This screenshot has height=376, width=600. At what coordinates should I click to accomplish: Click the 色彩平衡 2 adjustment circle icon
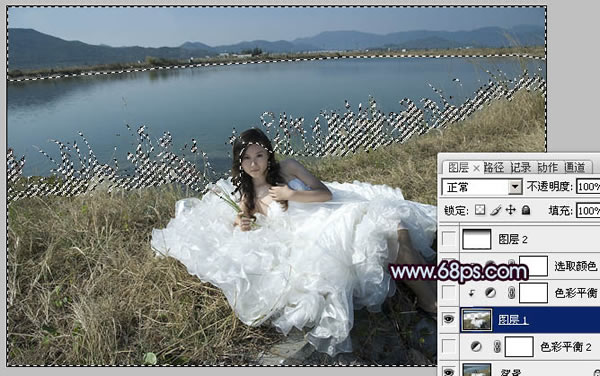pyautogui.click(x=476, y=347)
